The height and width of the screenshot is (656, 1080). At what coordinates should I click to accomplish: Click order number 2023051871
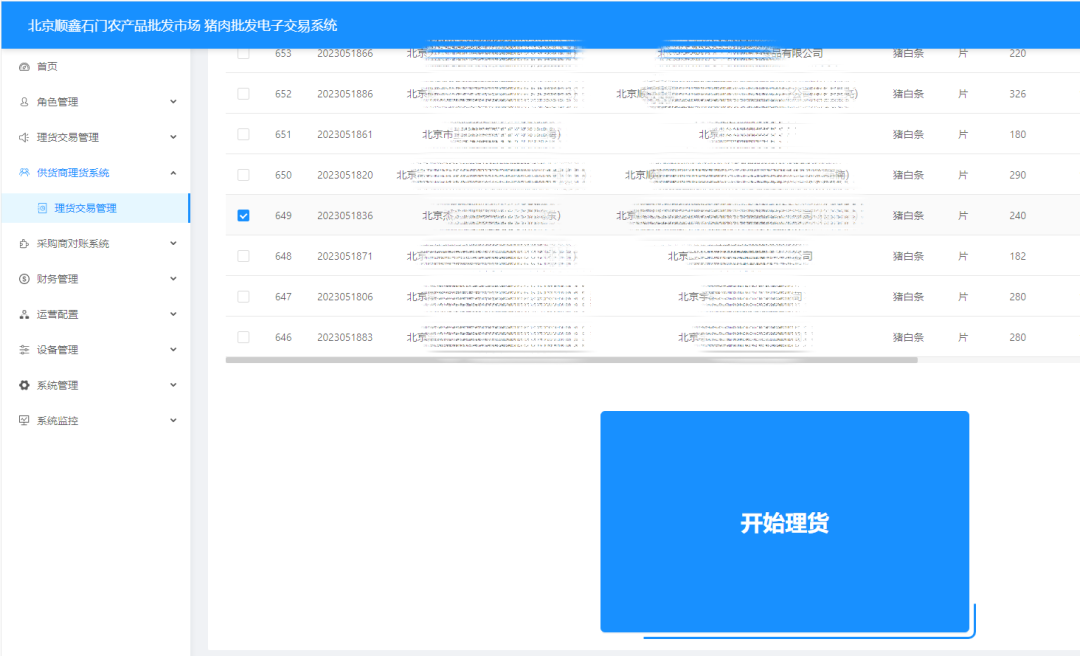345,256
